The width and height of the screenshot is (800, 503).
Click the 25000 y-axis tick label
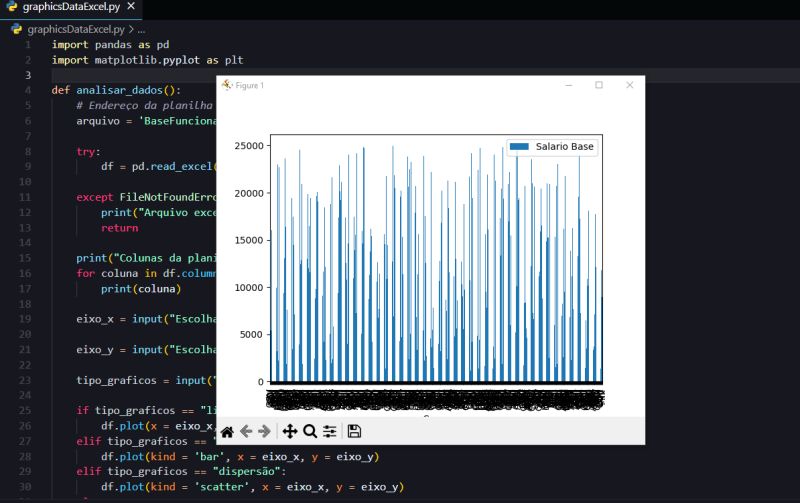pyautogui.click(x=249, y=146)
